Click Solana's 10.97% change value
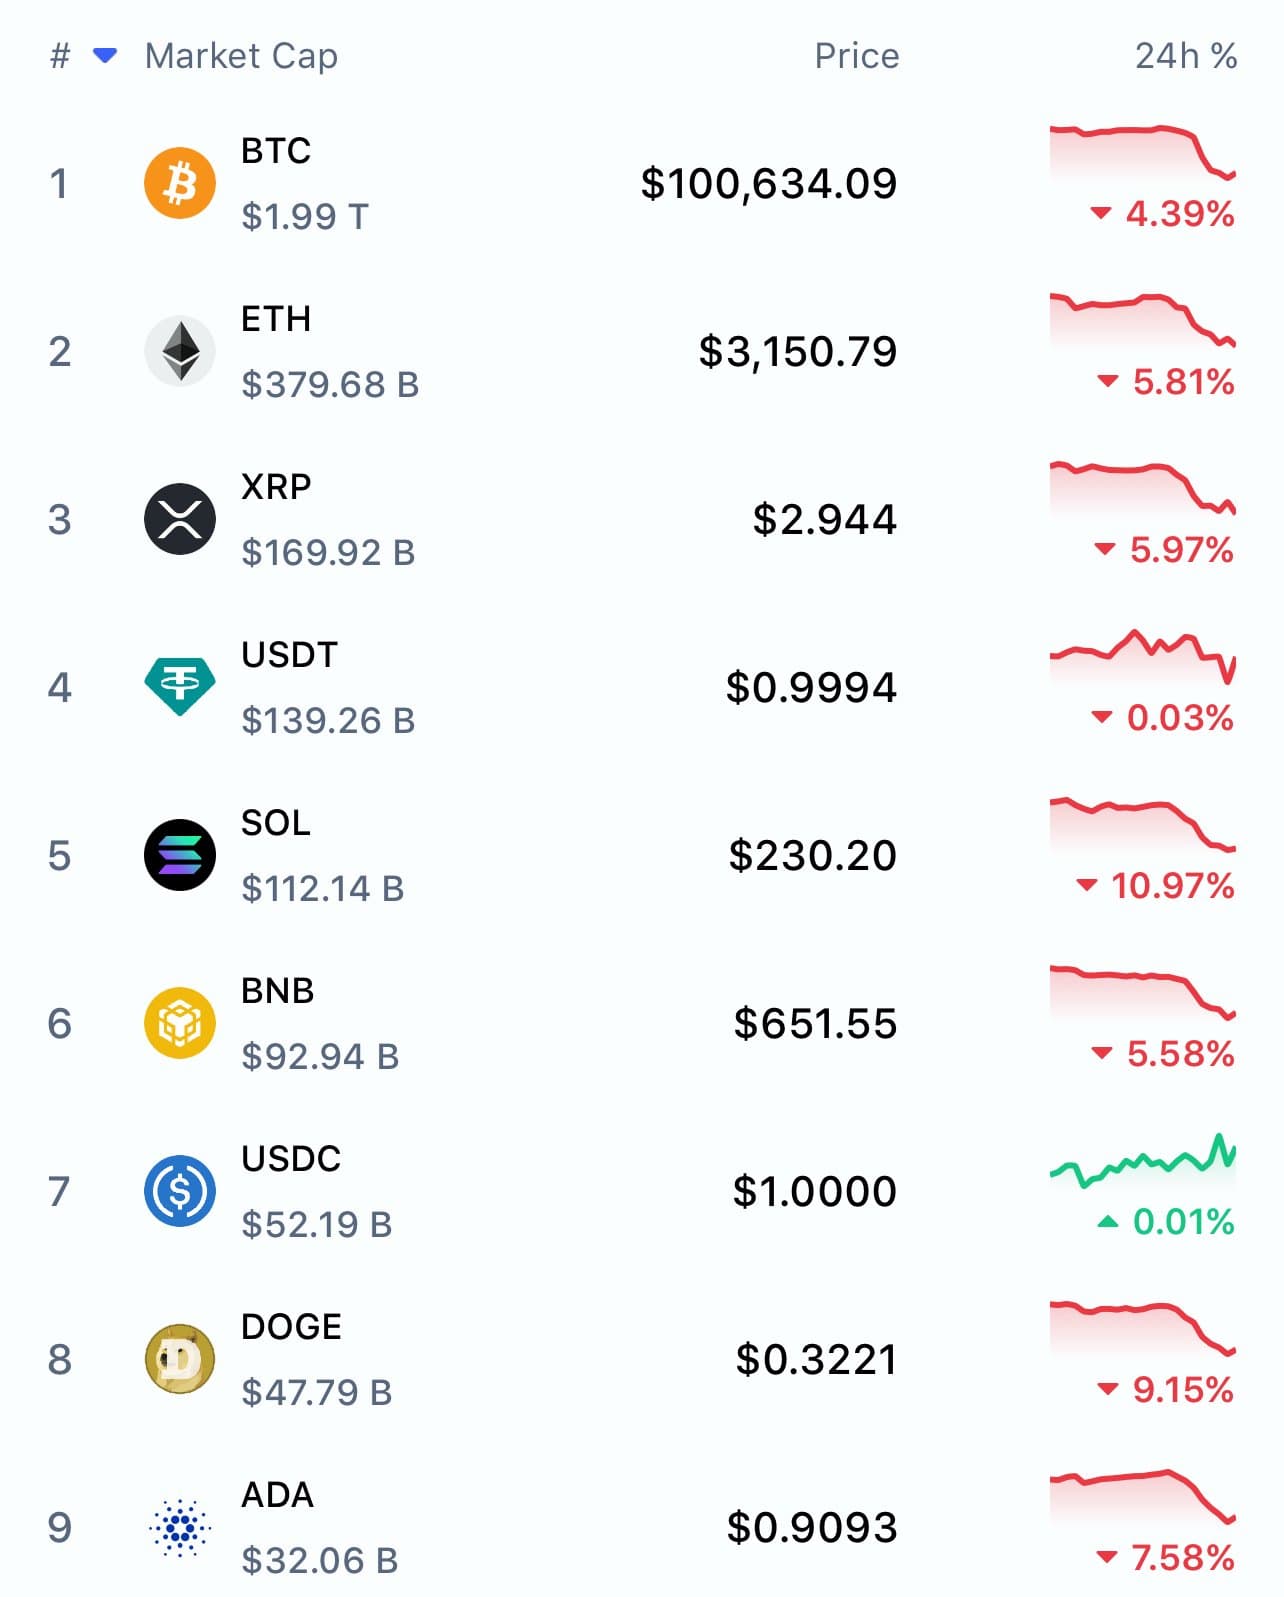 pyautogui.click(x=1171, y=886)
